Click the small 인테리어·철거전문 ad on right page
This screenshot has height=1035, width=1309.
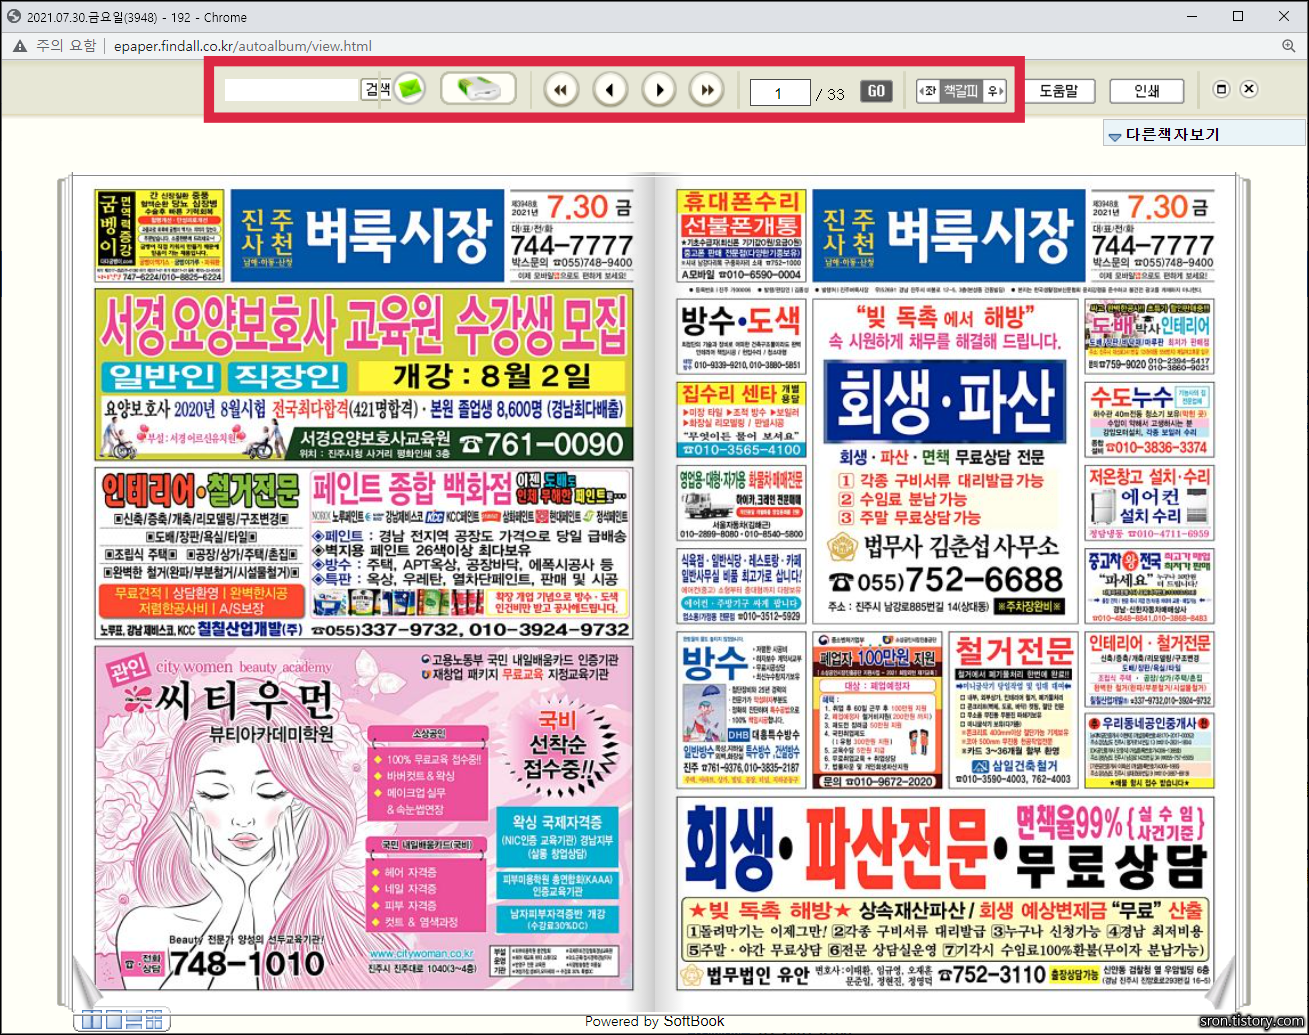1149,669
